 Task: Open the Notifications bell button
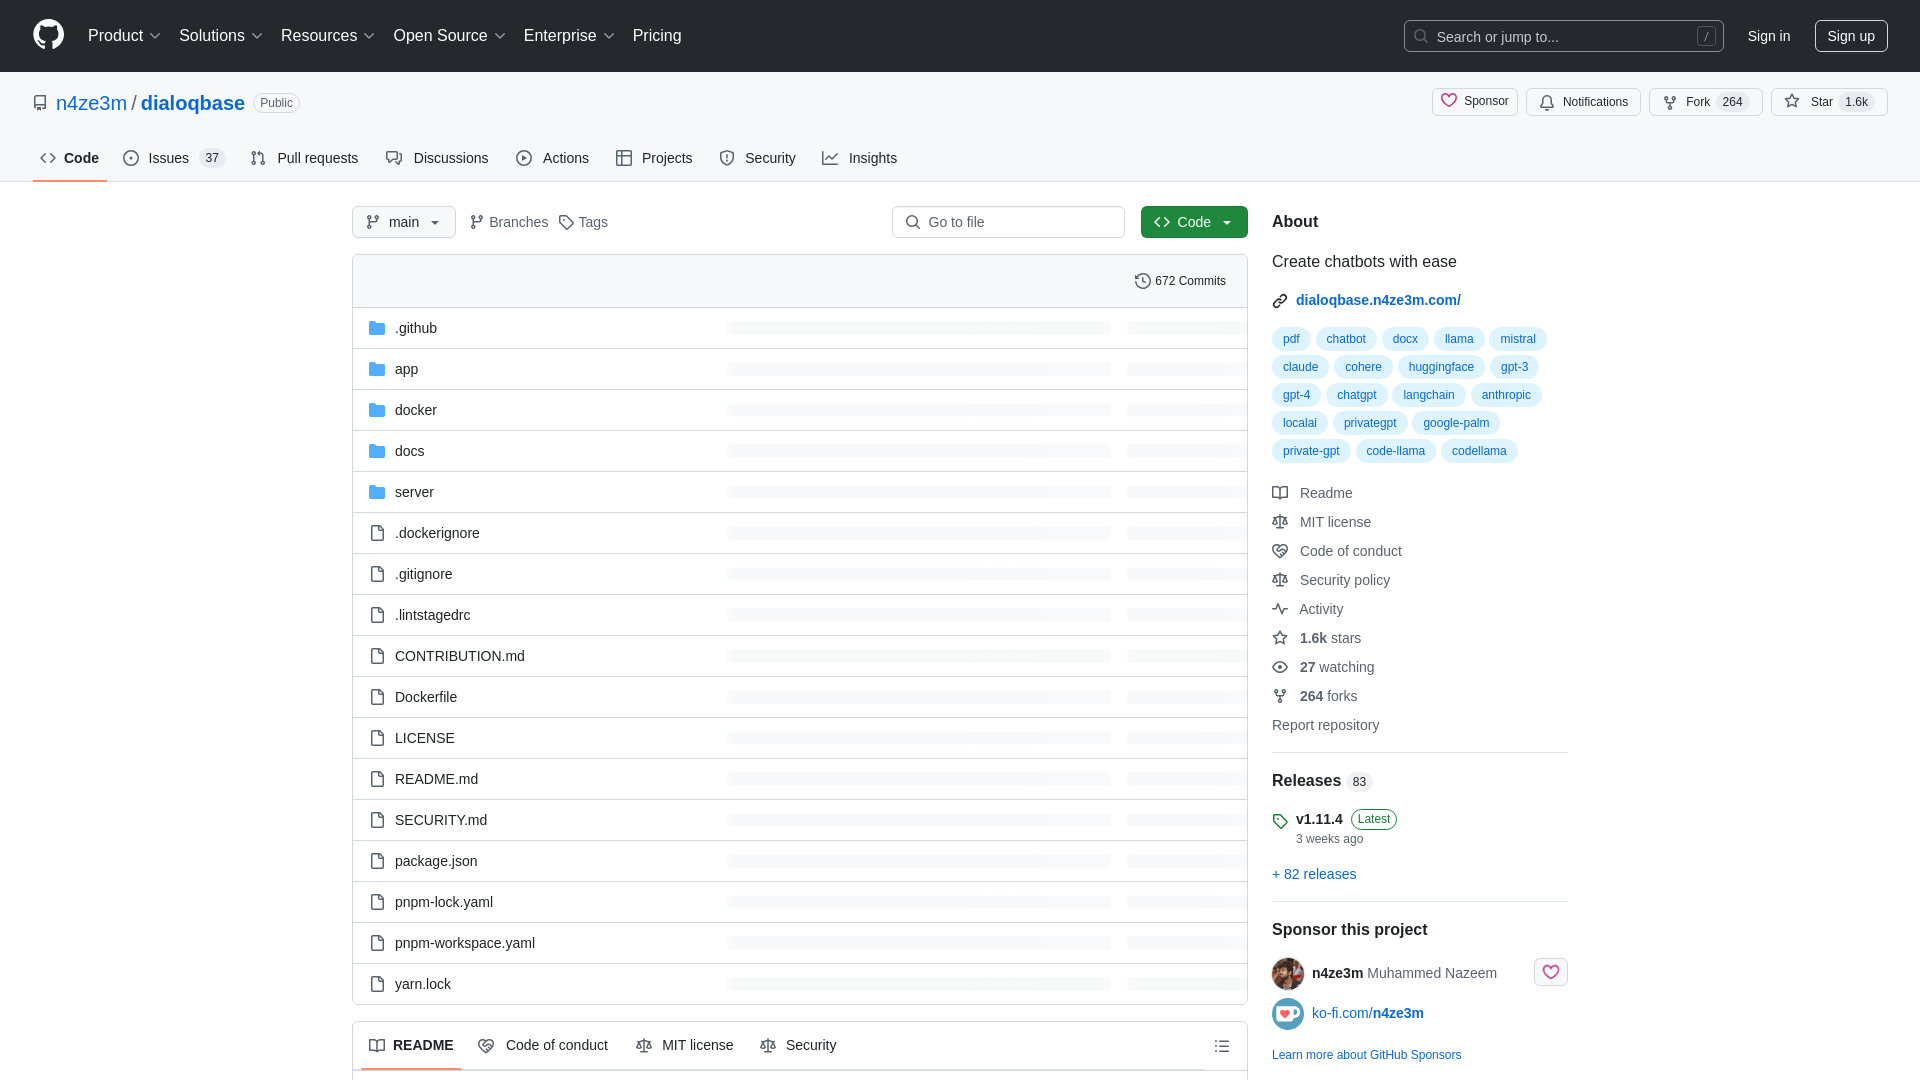coord(1583,102)
